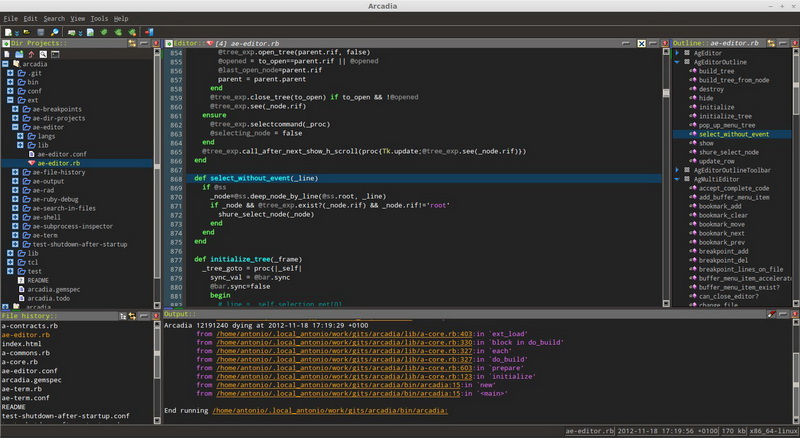Screen dimensions: 800x438
Task: Select index.html in File history
Action: click(x=21, y=344)
